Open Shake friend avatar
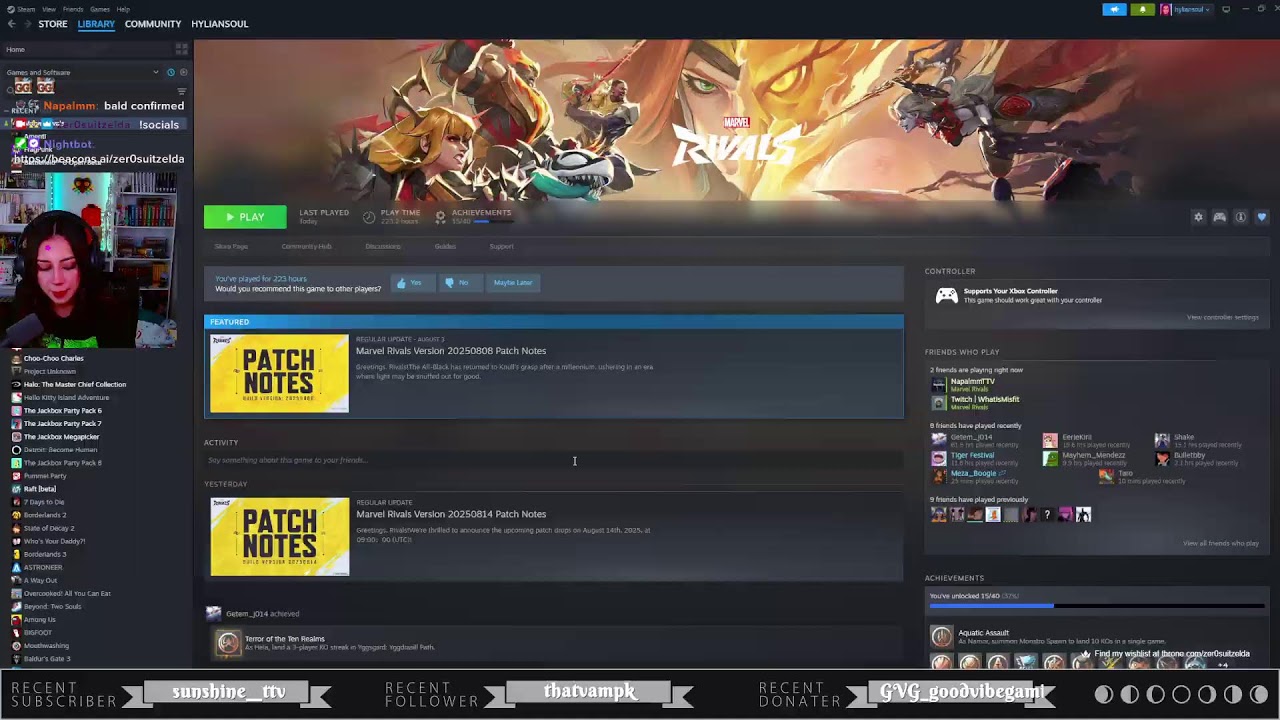1280x720 pixels. pos(1162,440)
